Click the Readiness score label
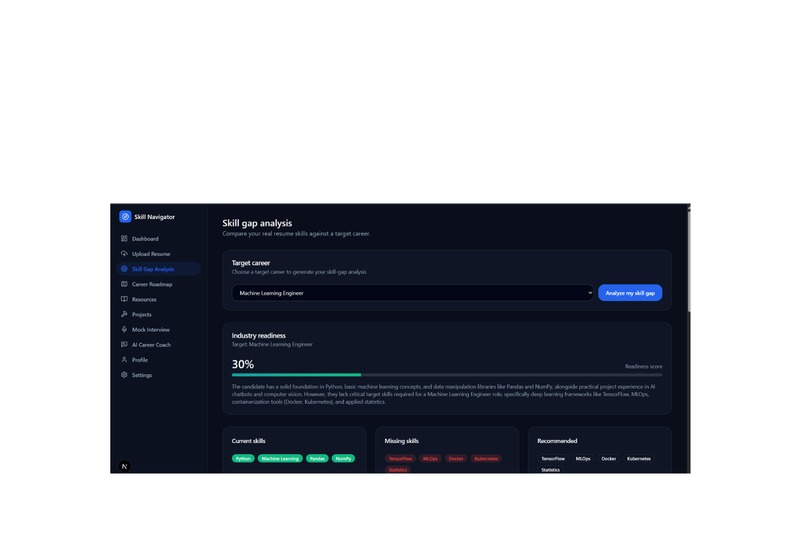 coord(644,366)
